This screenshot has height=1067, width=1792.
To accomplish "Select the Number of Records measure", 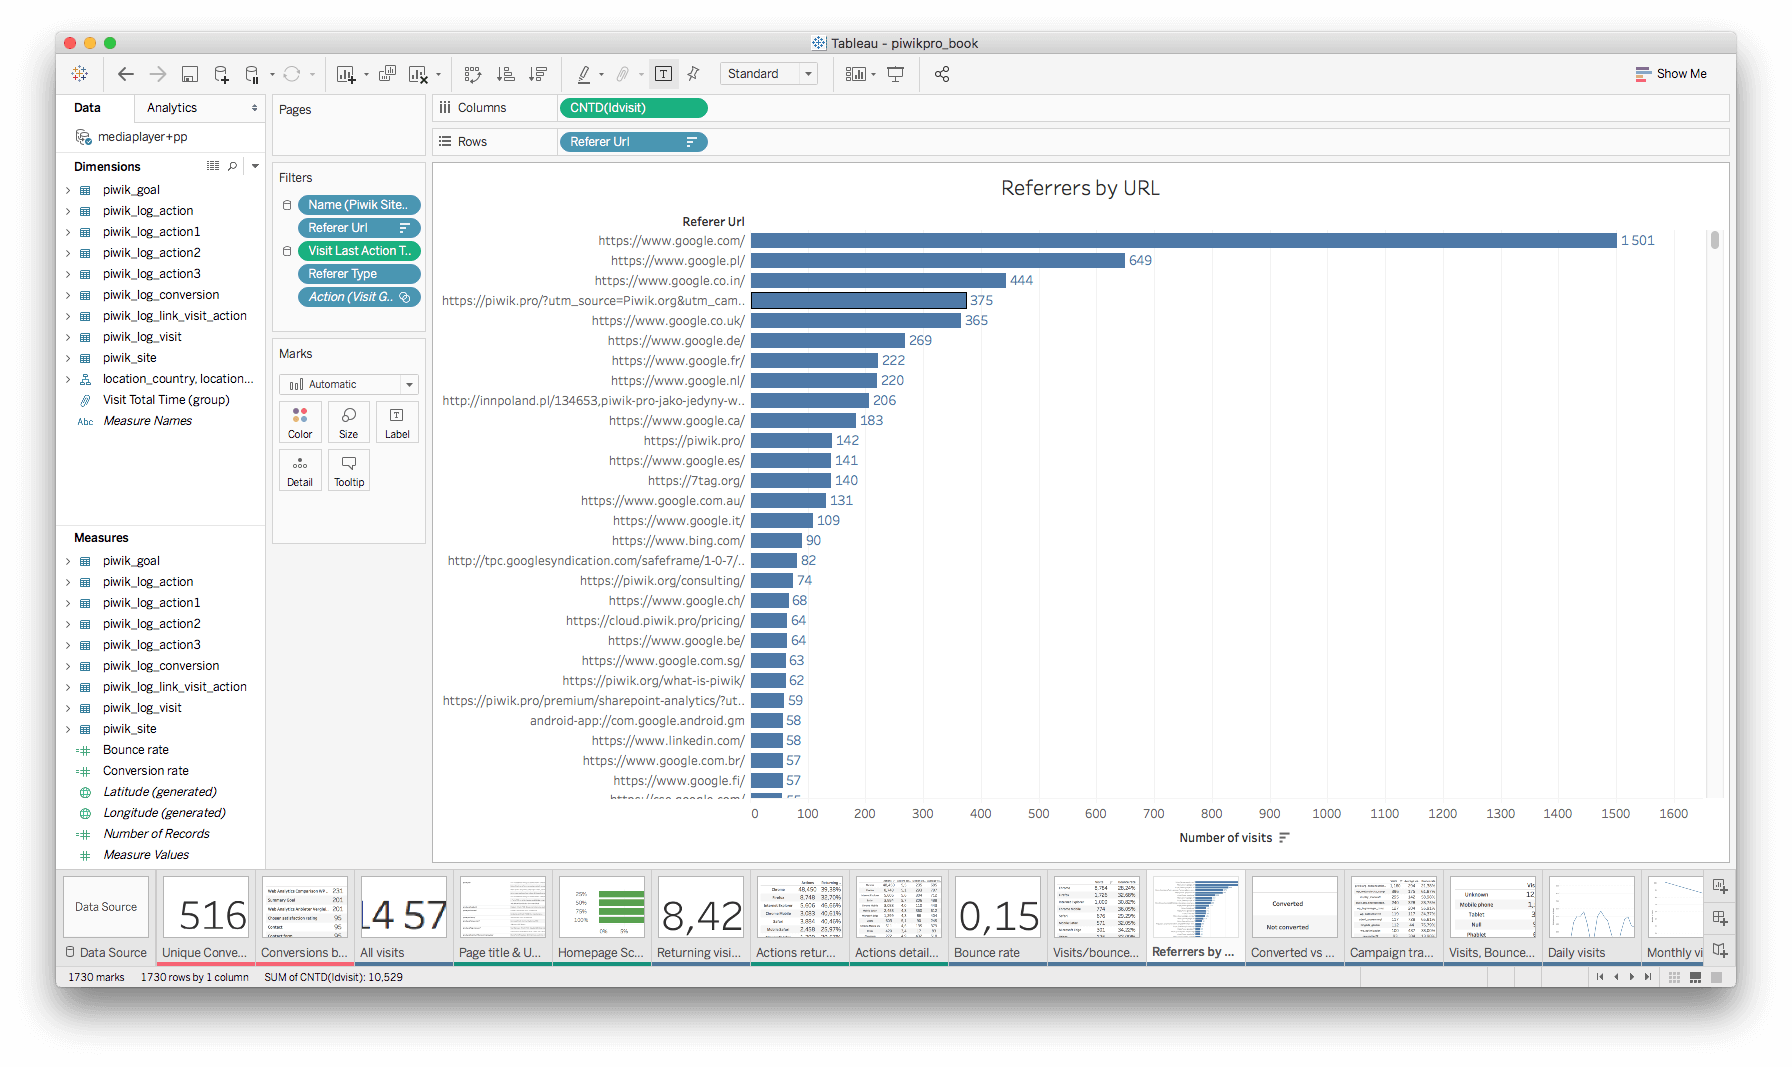I will pos(157,834).
